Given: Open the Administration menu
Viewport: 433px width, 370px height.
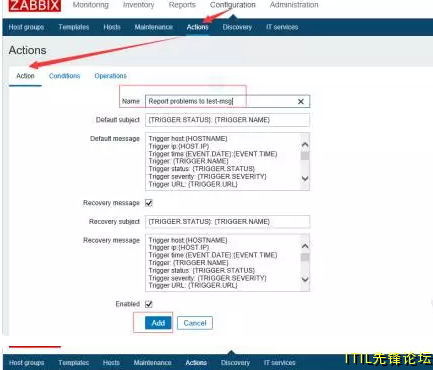Looking at the screenshot, I should point(294,5).
